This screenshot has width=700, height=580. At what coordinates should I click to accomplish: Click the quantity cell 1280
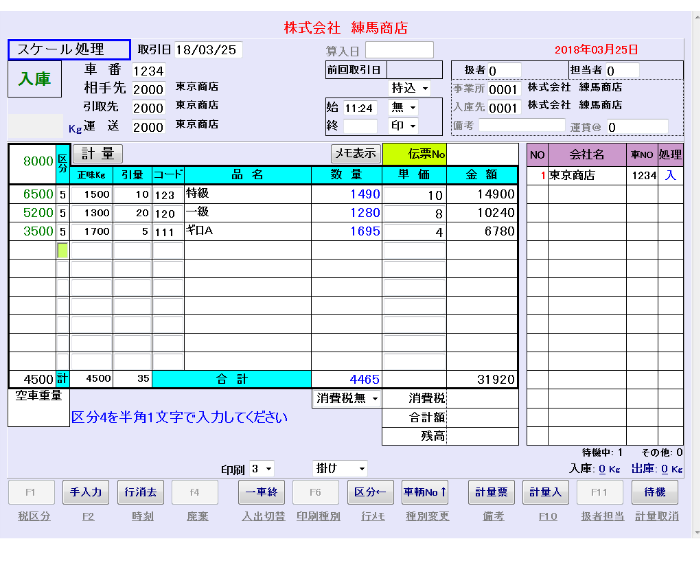coord(347,213)
